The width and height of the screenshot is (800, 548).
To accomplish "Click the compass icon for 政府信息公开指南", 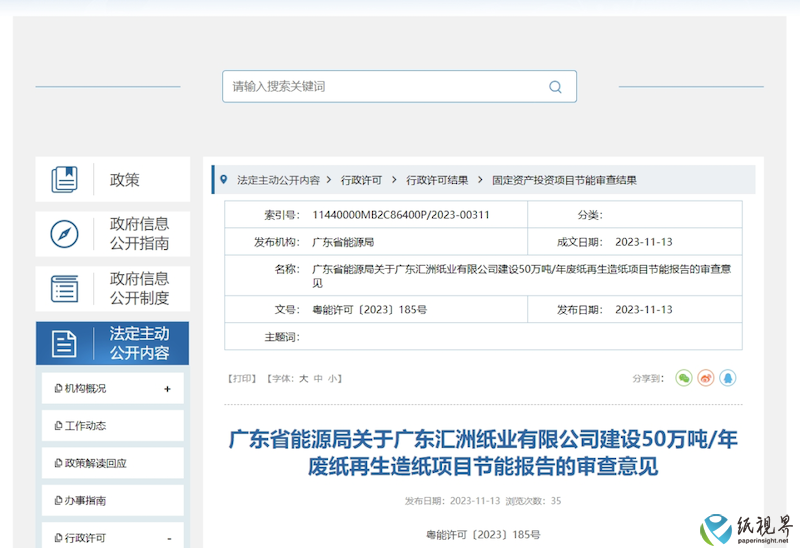I will click(x=64, y=234).
